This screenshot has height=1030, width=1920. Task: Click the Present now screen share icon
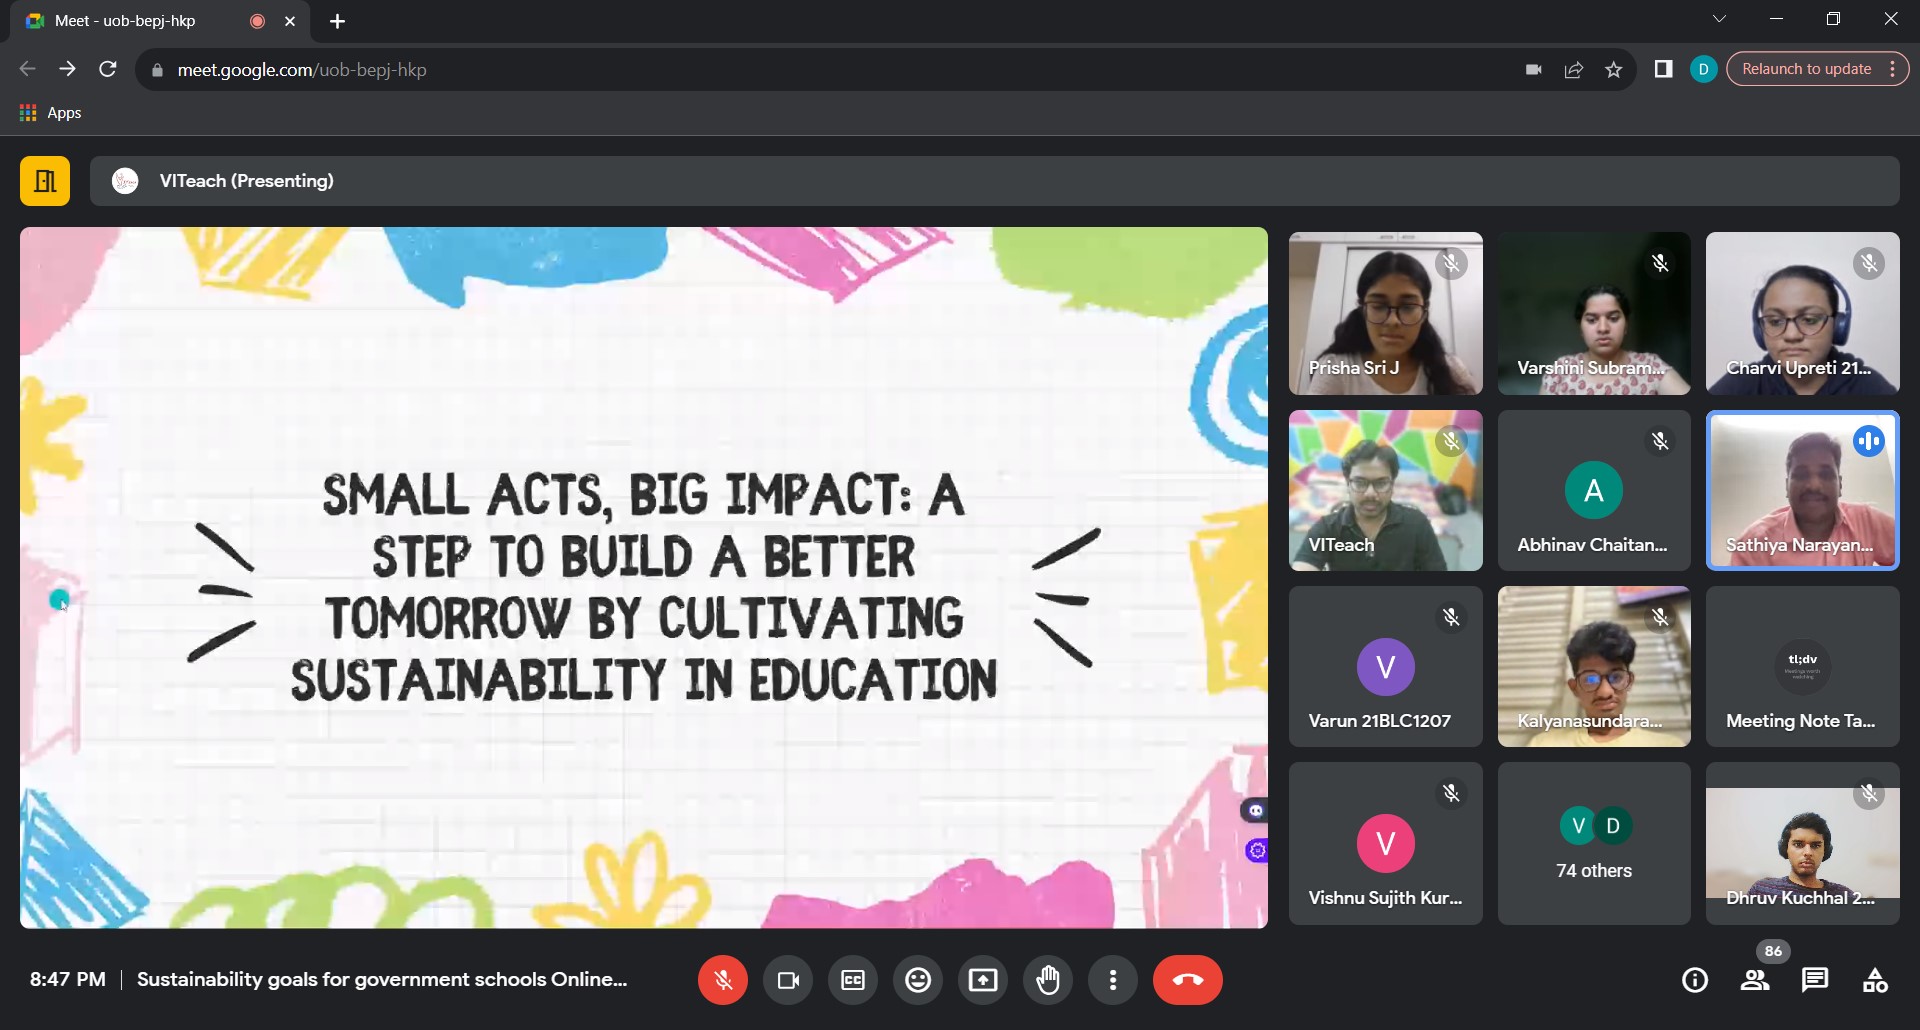(x=983, y=980)
